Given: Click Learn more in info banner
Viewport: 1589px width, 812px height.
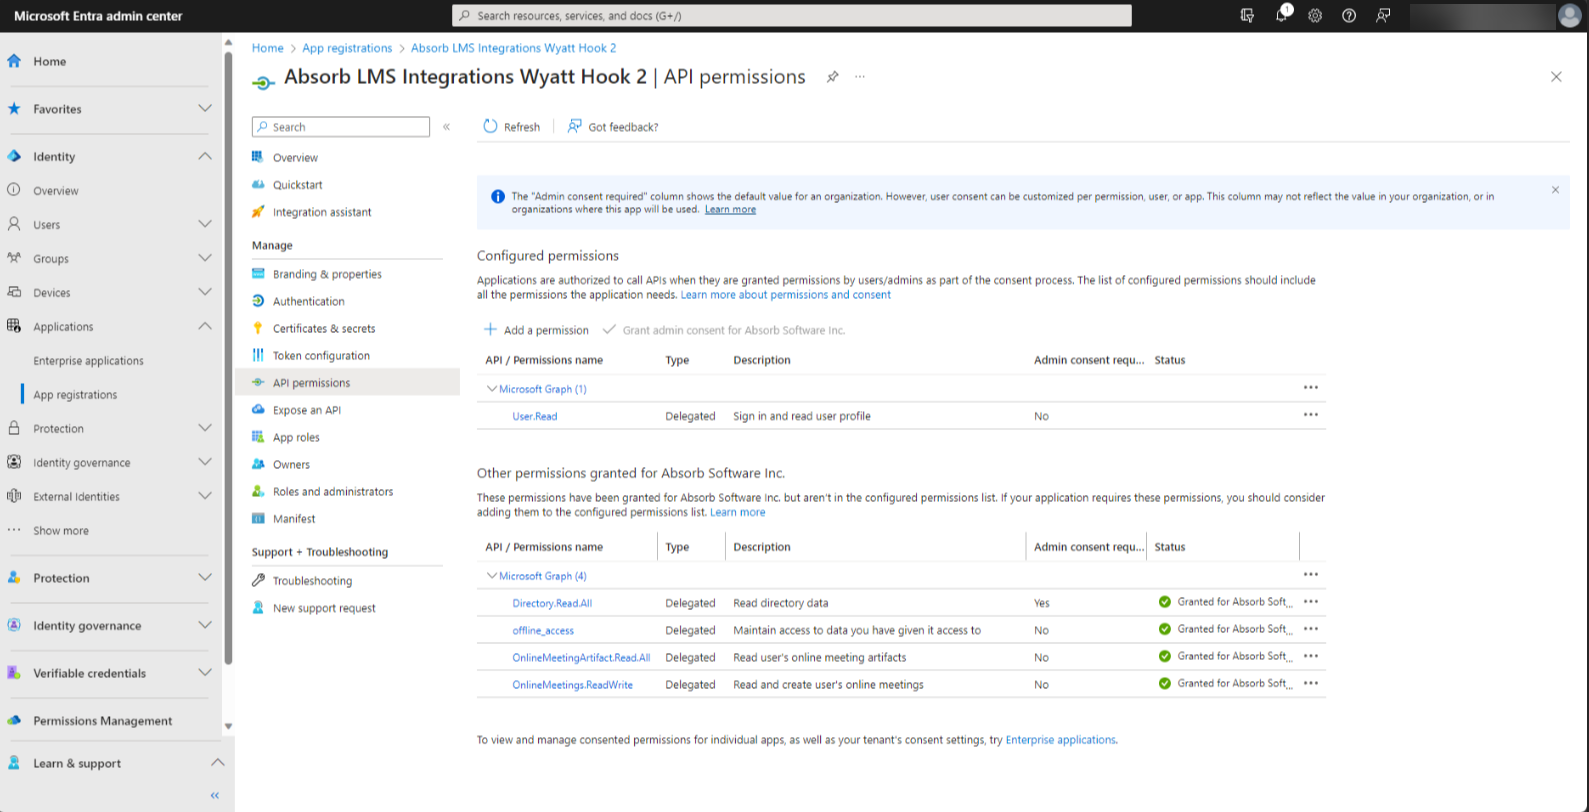Looking at the screenshot, I should click(x=730, y=210).
